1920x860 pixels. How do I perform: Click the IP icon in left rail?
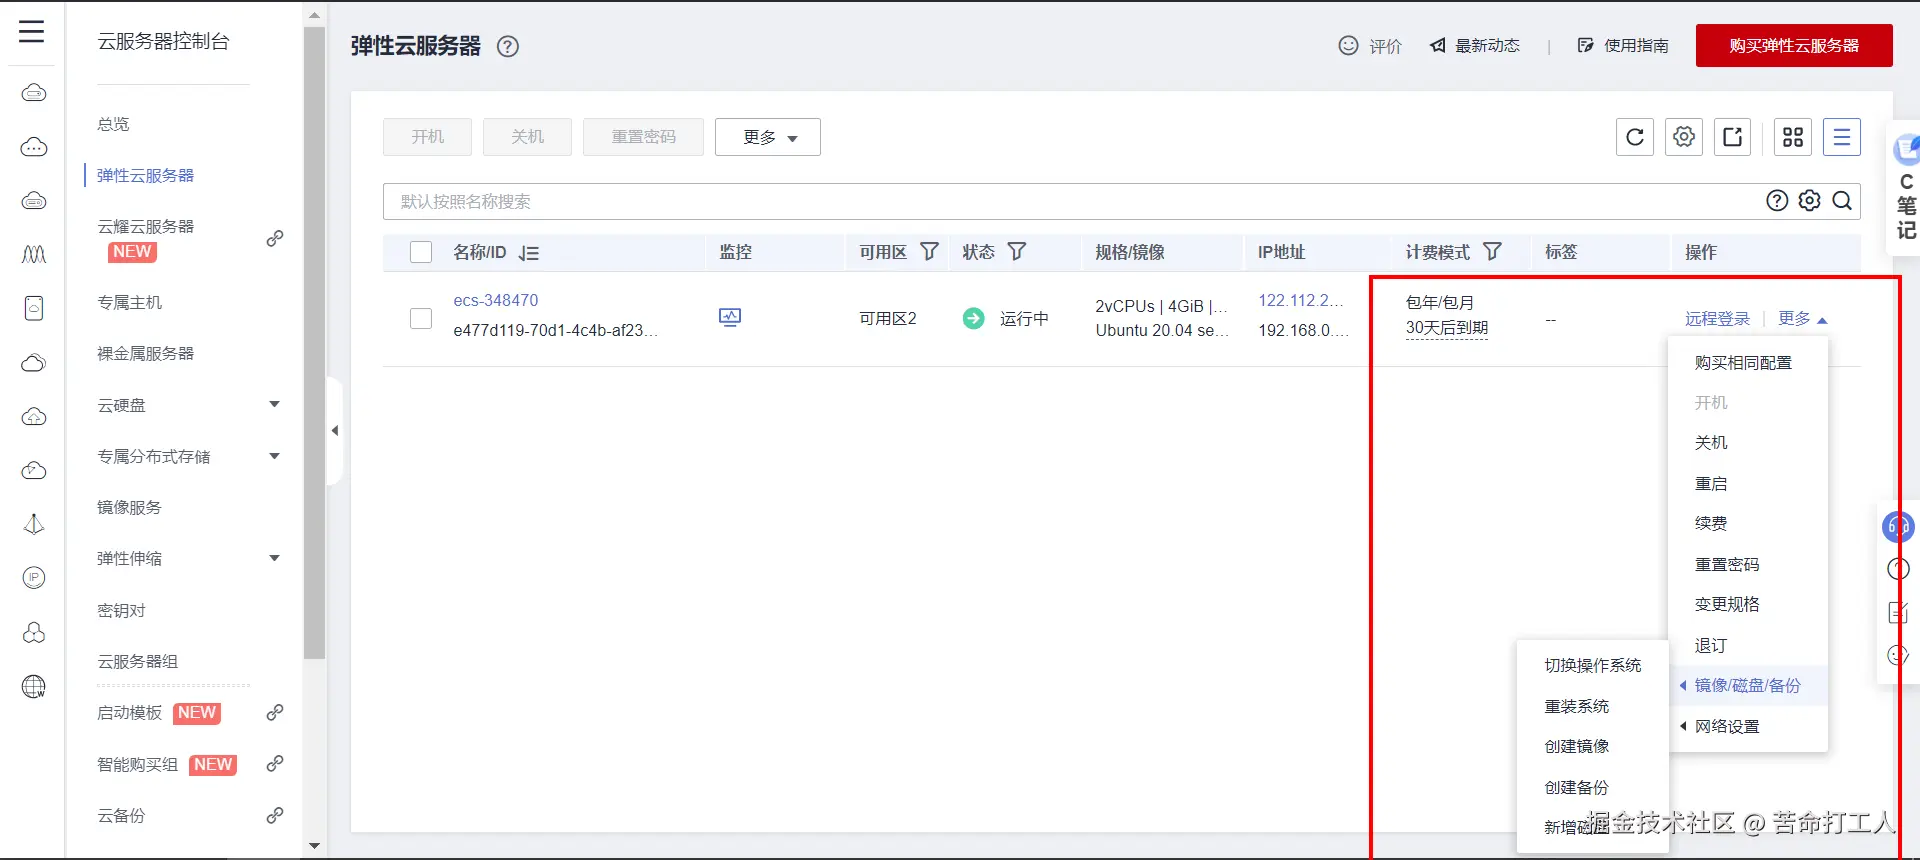coord(34,577)
